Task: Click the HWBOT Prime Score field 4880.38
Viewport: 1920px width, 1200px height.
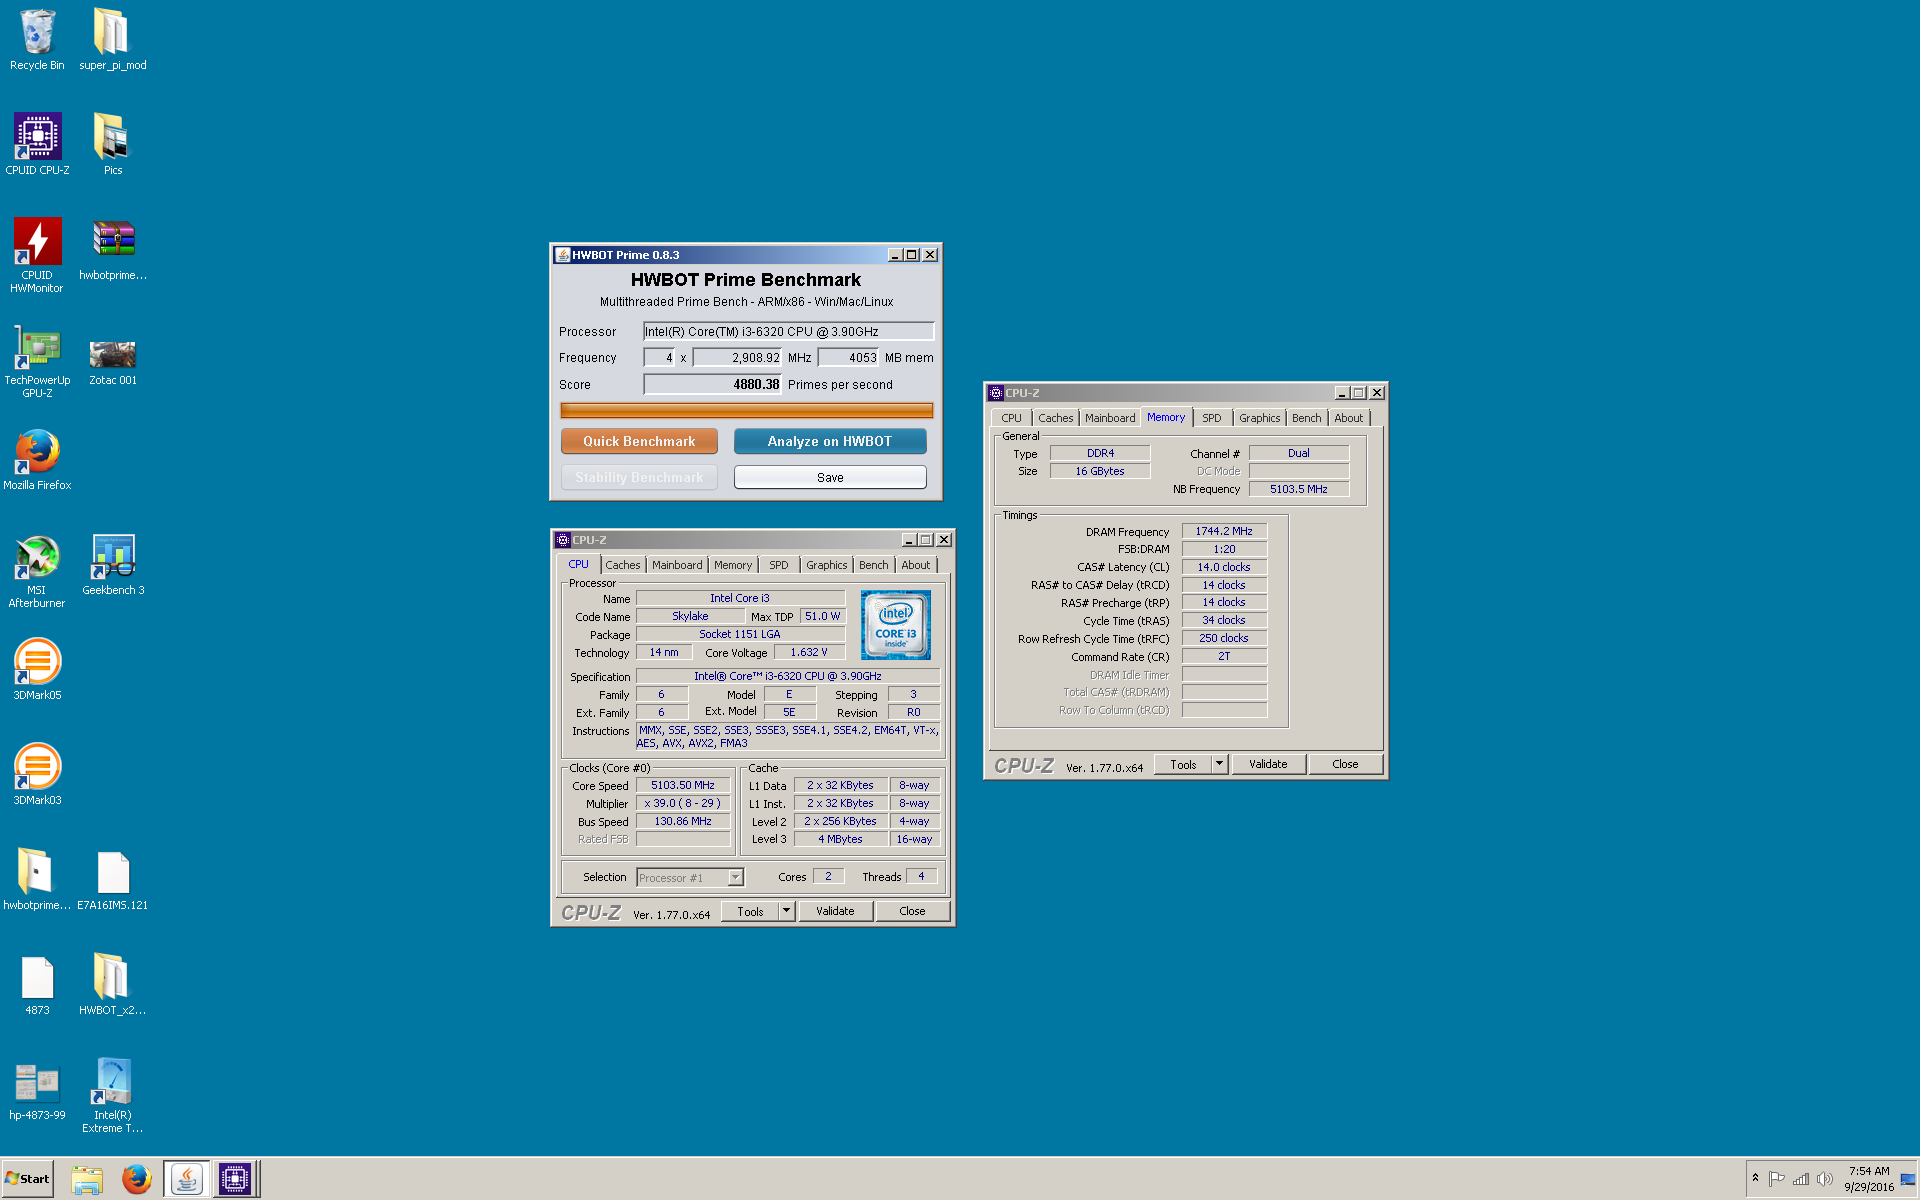Action: [712, 384]
